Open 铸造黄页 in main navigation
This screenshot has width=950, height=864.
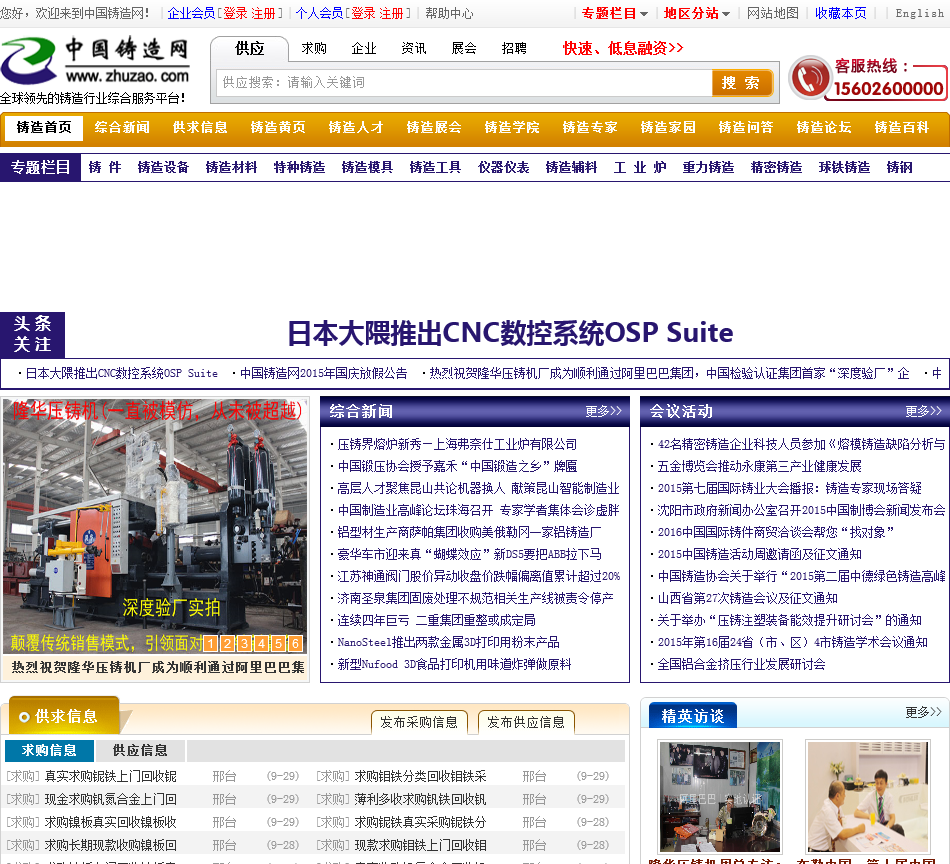[x=278, y=127]
